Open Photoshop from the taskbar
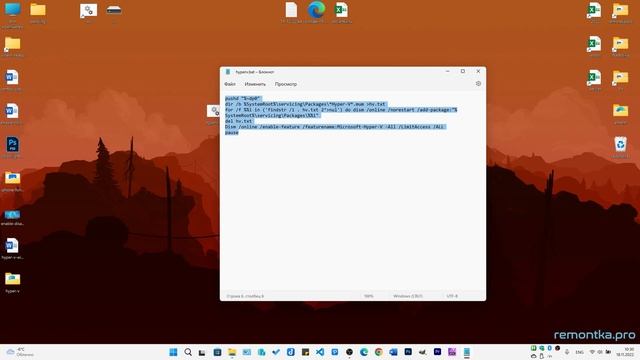 (408, 351)
